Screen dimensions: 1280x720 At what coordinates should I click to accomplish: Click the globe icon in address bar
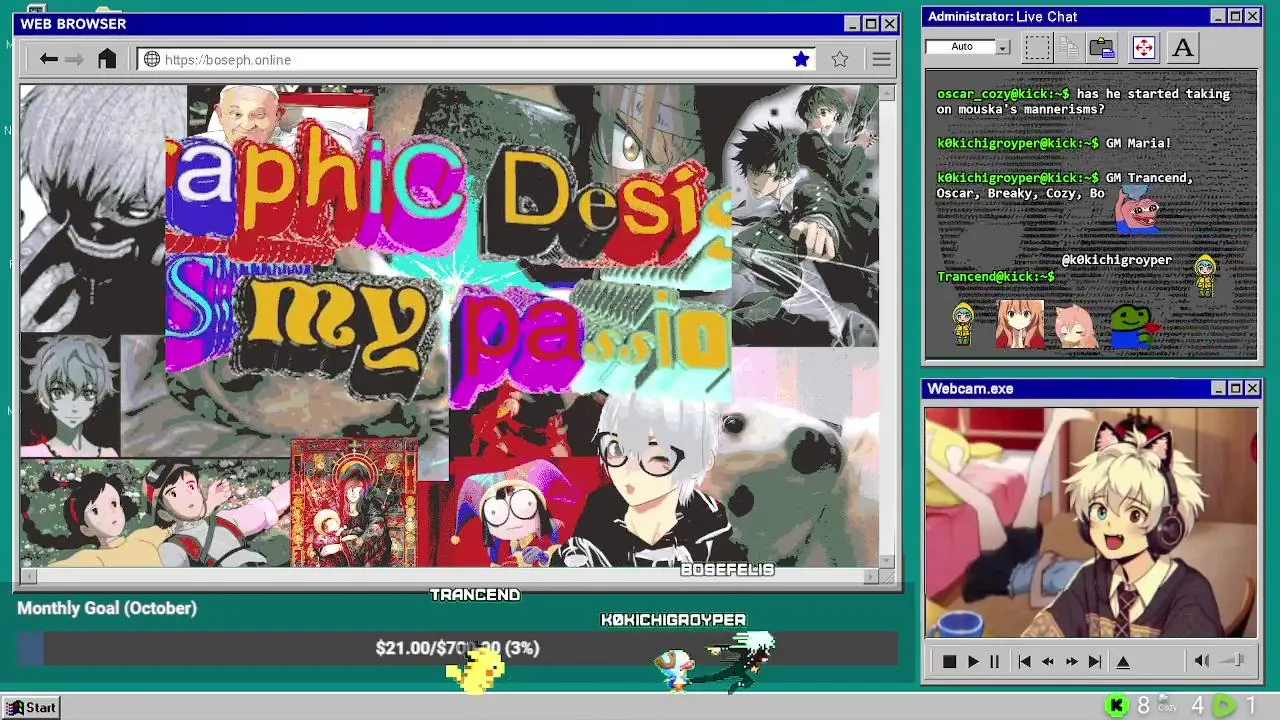[152, 59]
